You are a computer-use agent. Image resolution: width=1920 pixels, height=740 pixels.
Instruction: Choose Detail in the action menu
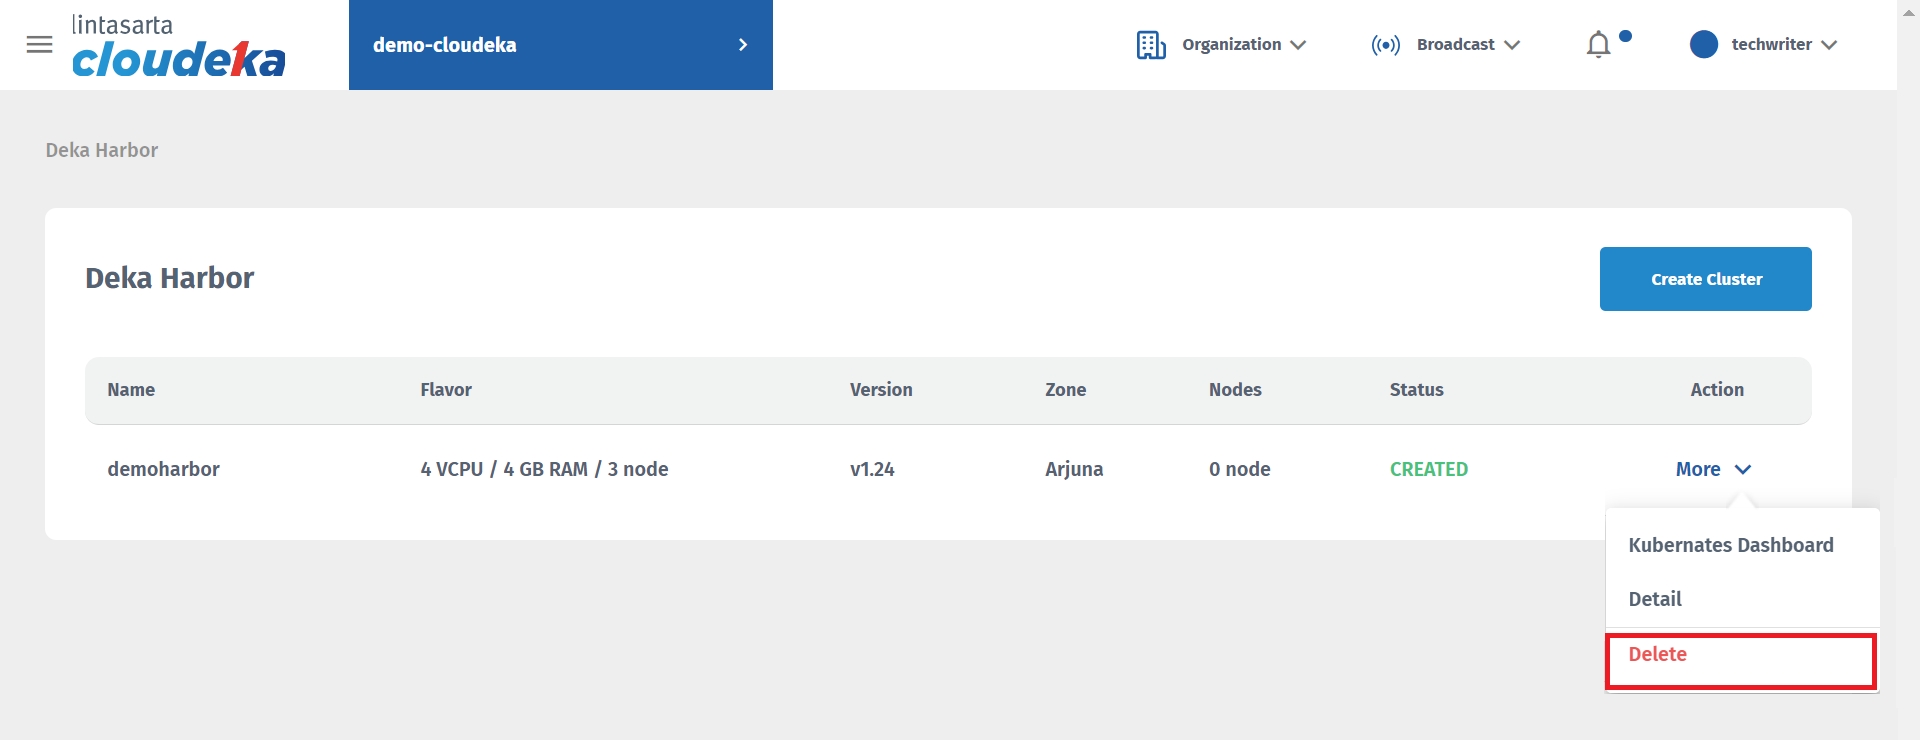click(x=1655, y=599)
